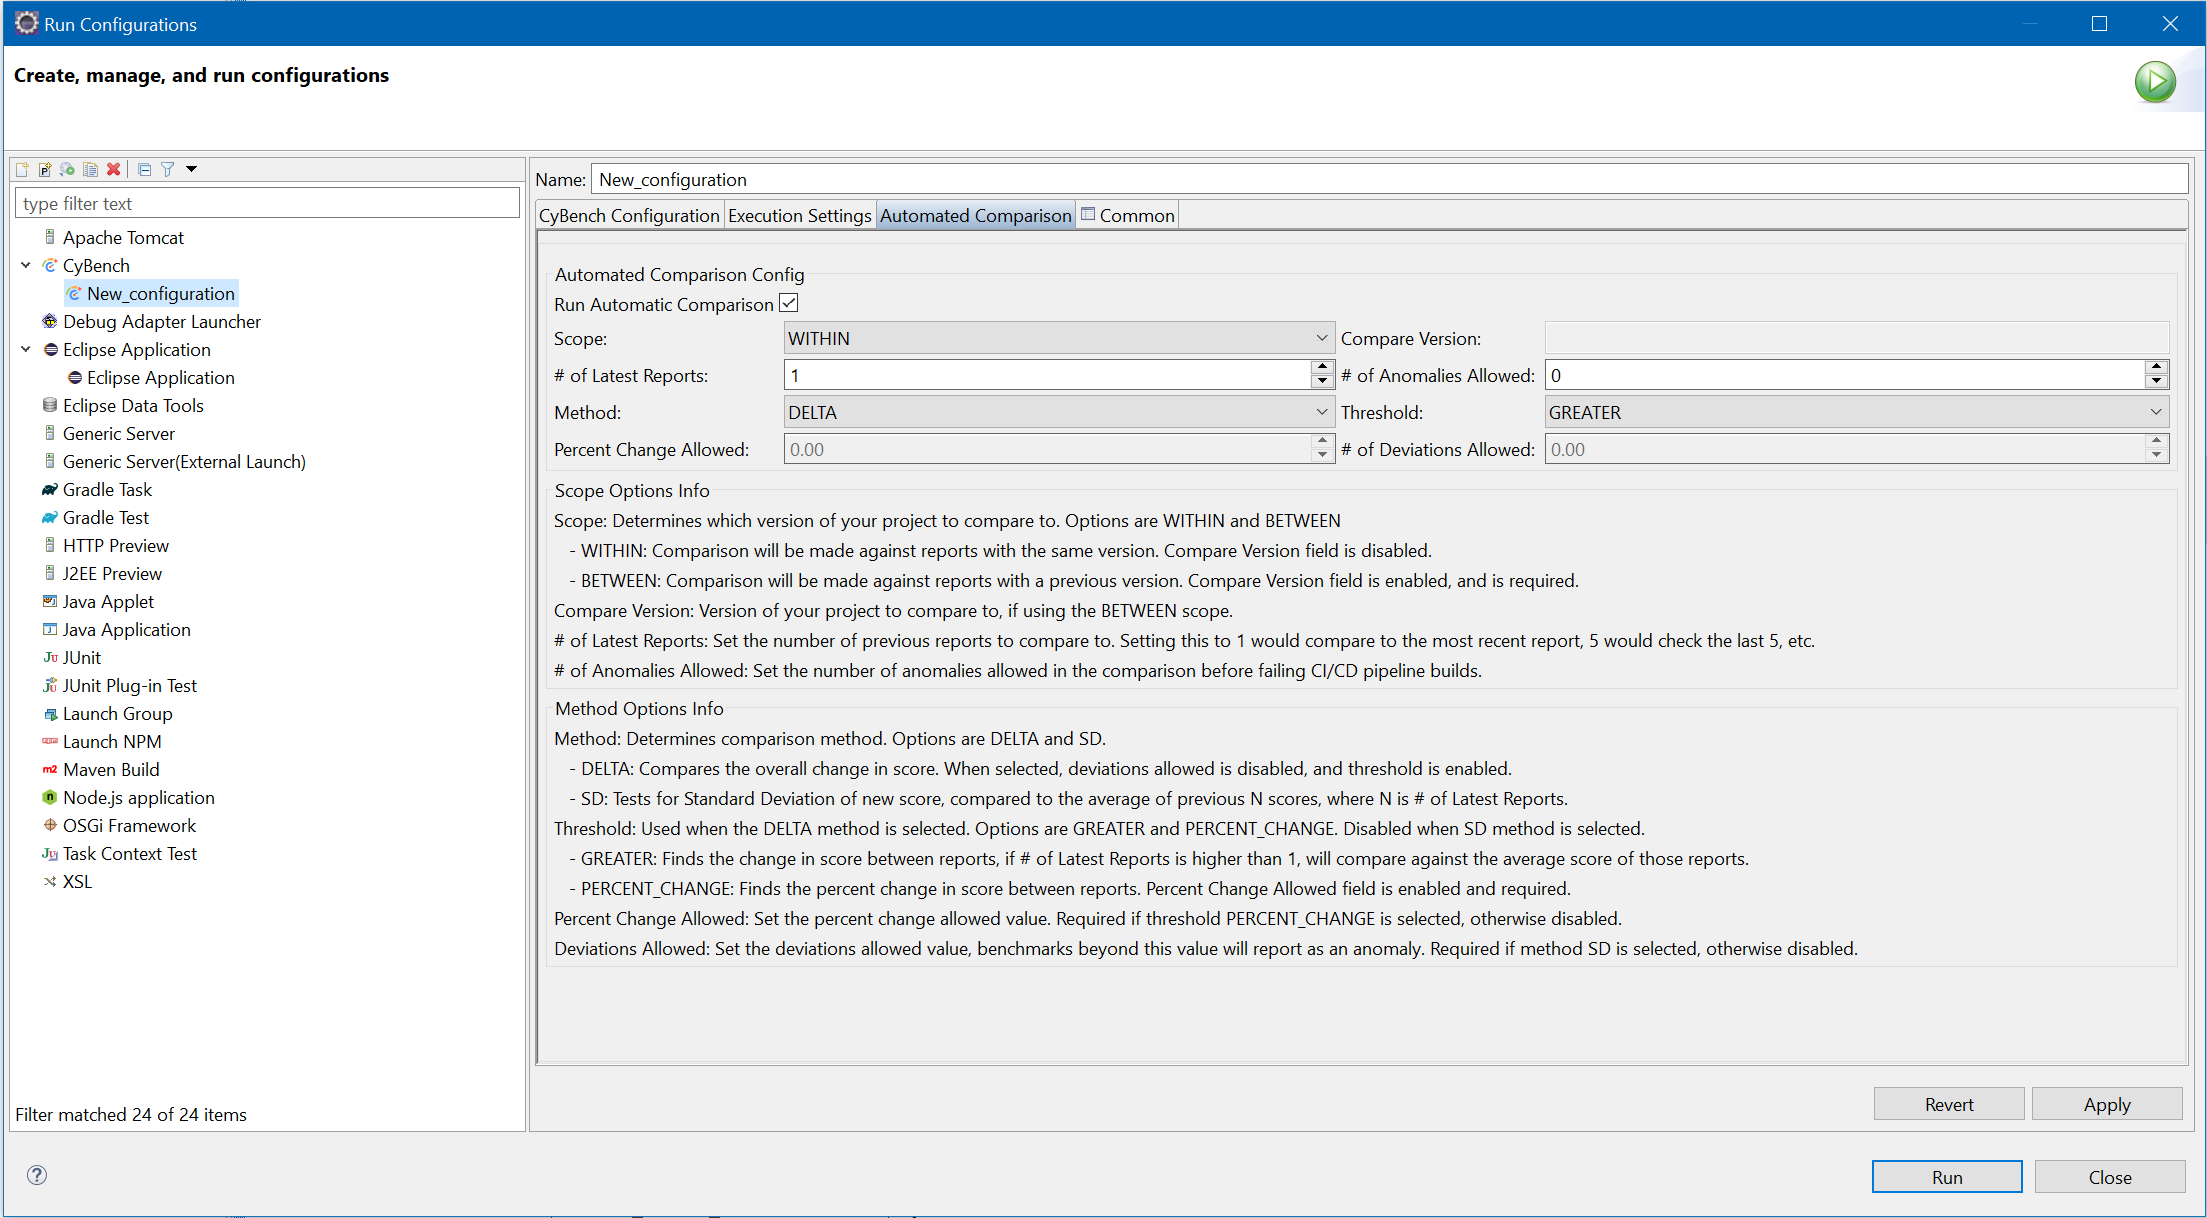
Task: Open the Threshold dropdown showing GREATER
Action: 1856,412
